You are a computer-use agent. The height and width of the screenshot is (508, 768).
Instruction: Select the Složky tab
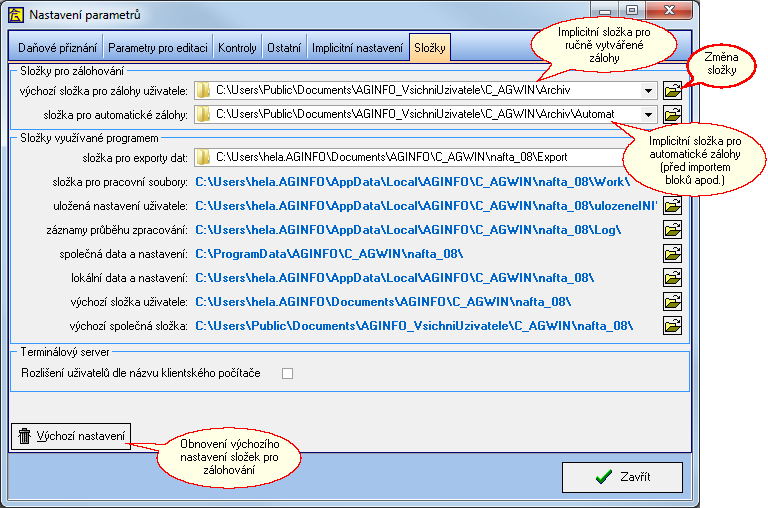pos(430,48)
